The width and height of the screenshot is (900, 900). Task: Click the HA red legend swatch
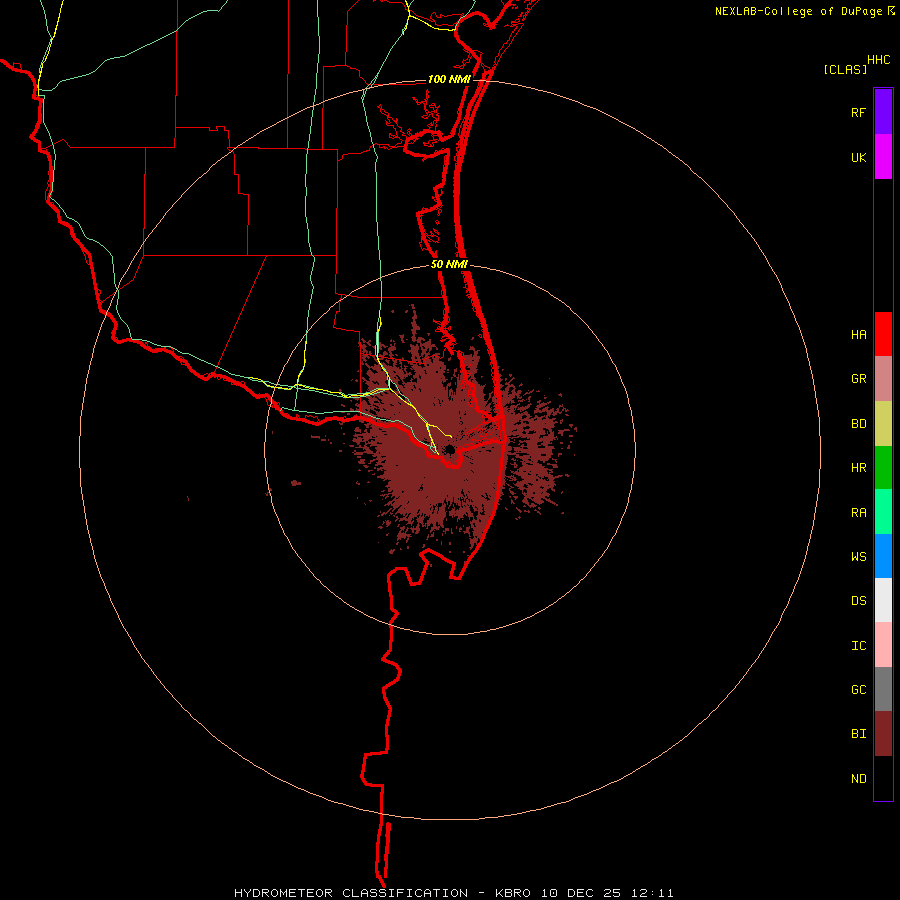pyautogui.click(x=883, y=334)
